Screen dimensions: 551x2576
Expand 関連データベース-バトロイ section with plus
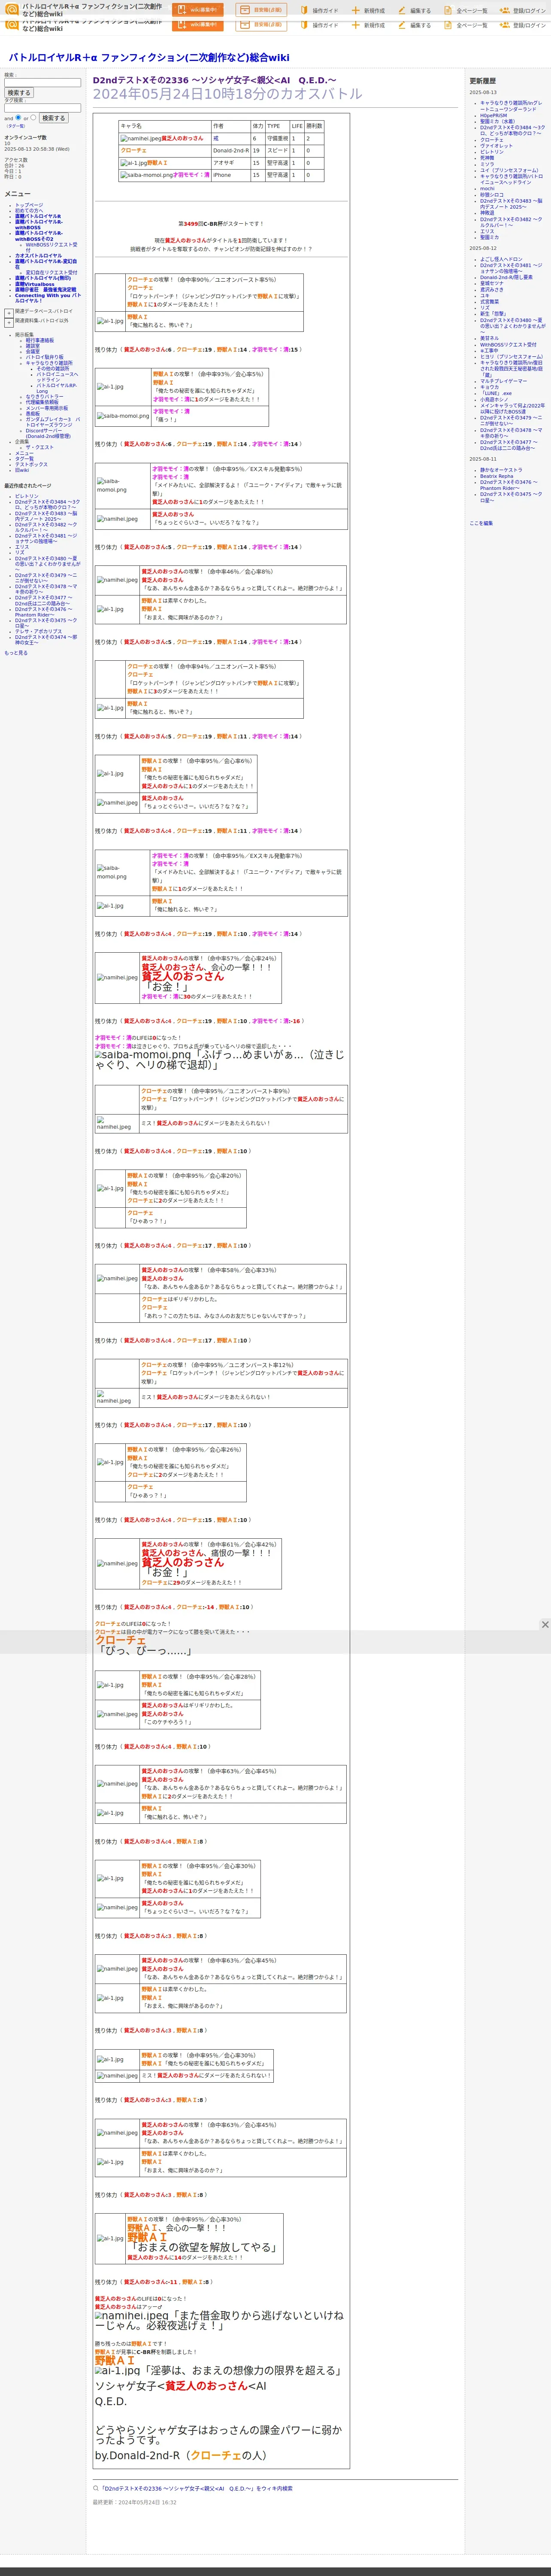9,312
